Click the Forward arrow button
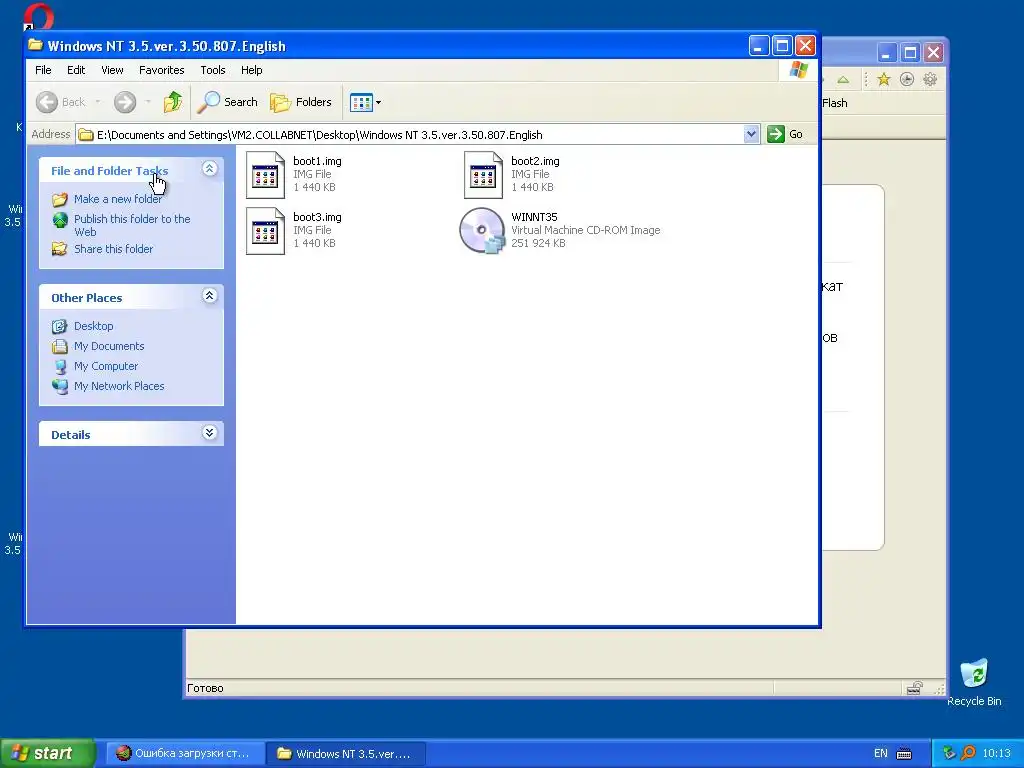The height and width of the screenshot is (768, 1024). point(125,102)
